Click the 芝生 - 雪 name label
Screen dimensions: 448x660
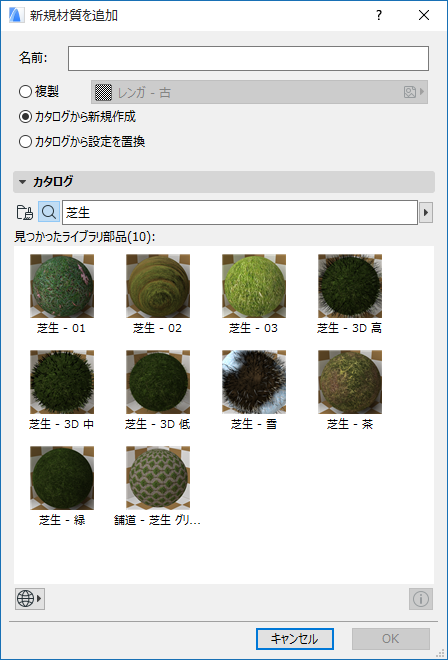[x=254, y=424]
